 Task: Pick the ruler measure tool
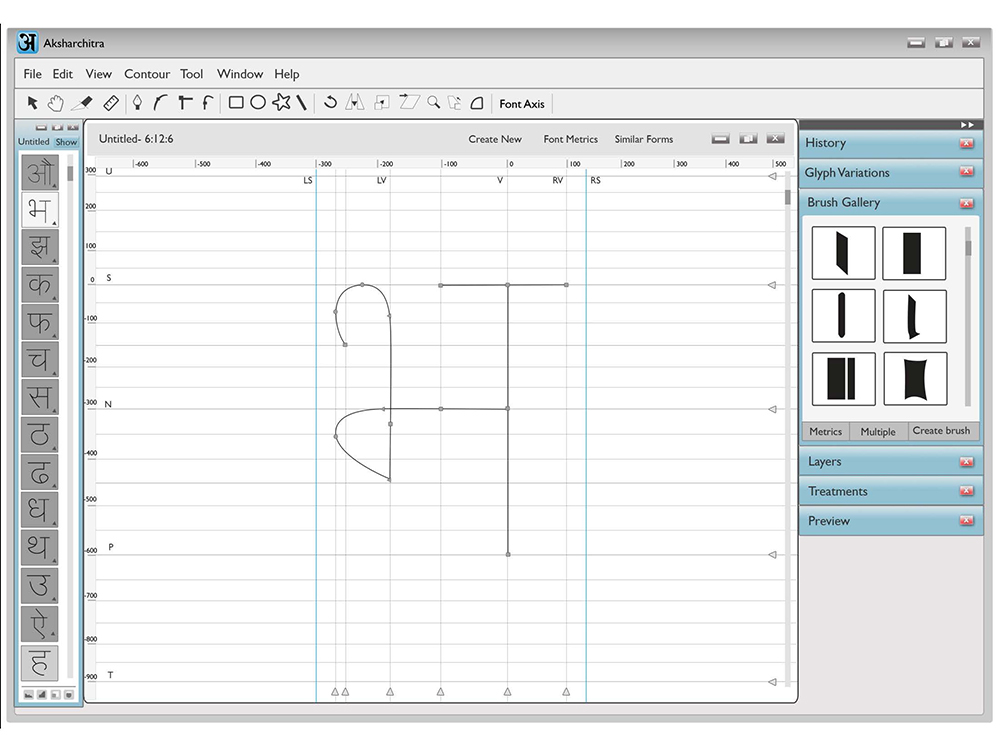click(111, 103)
